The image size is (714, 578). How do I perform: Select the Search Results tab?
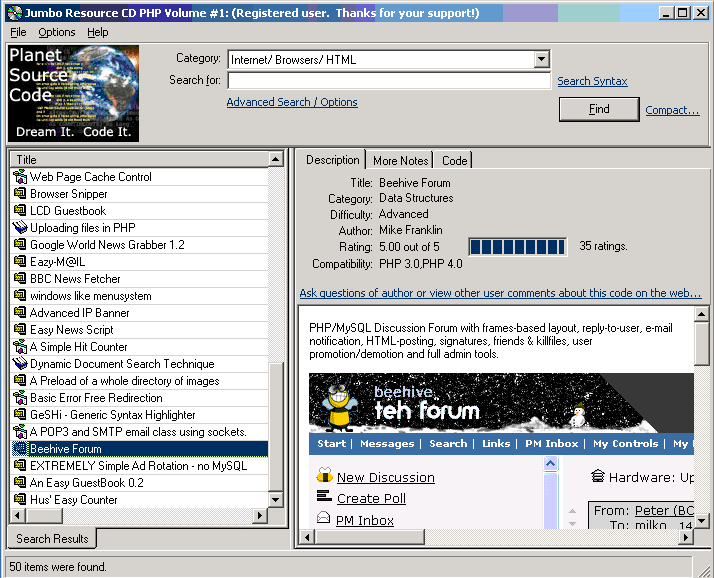52,539
